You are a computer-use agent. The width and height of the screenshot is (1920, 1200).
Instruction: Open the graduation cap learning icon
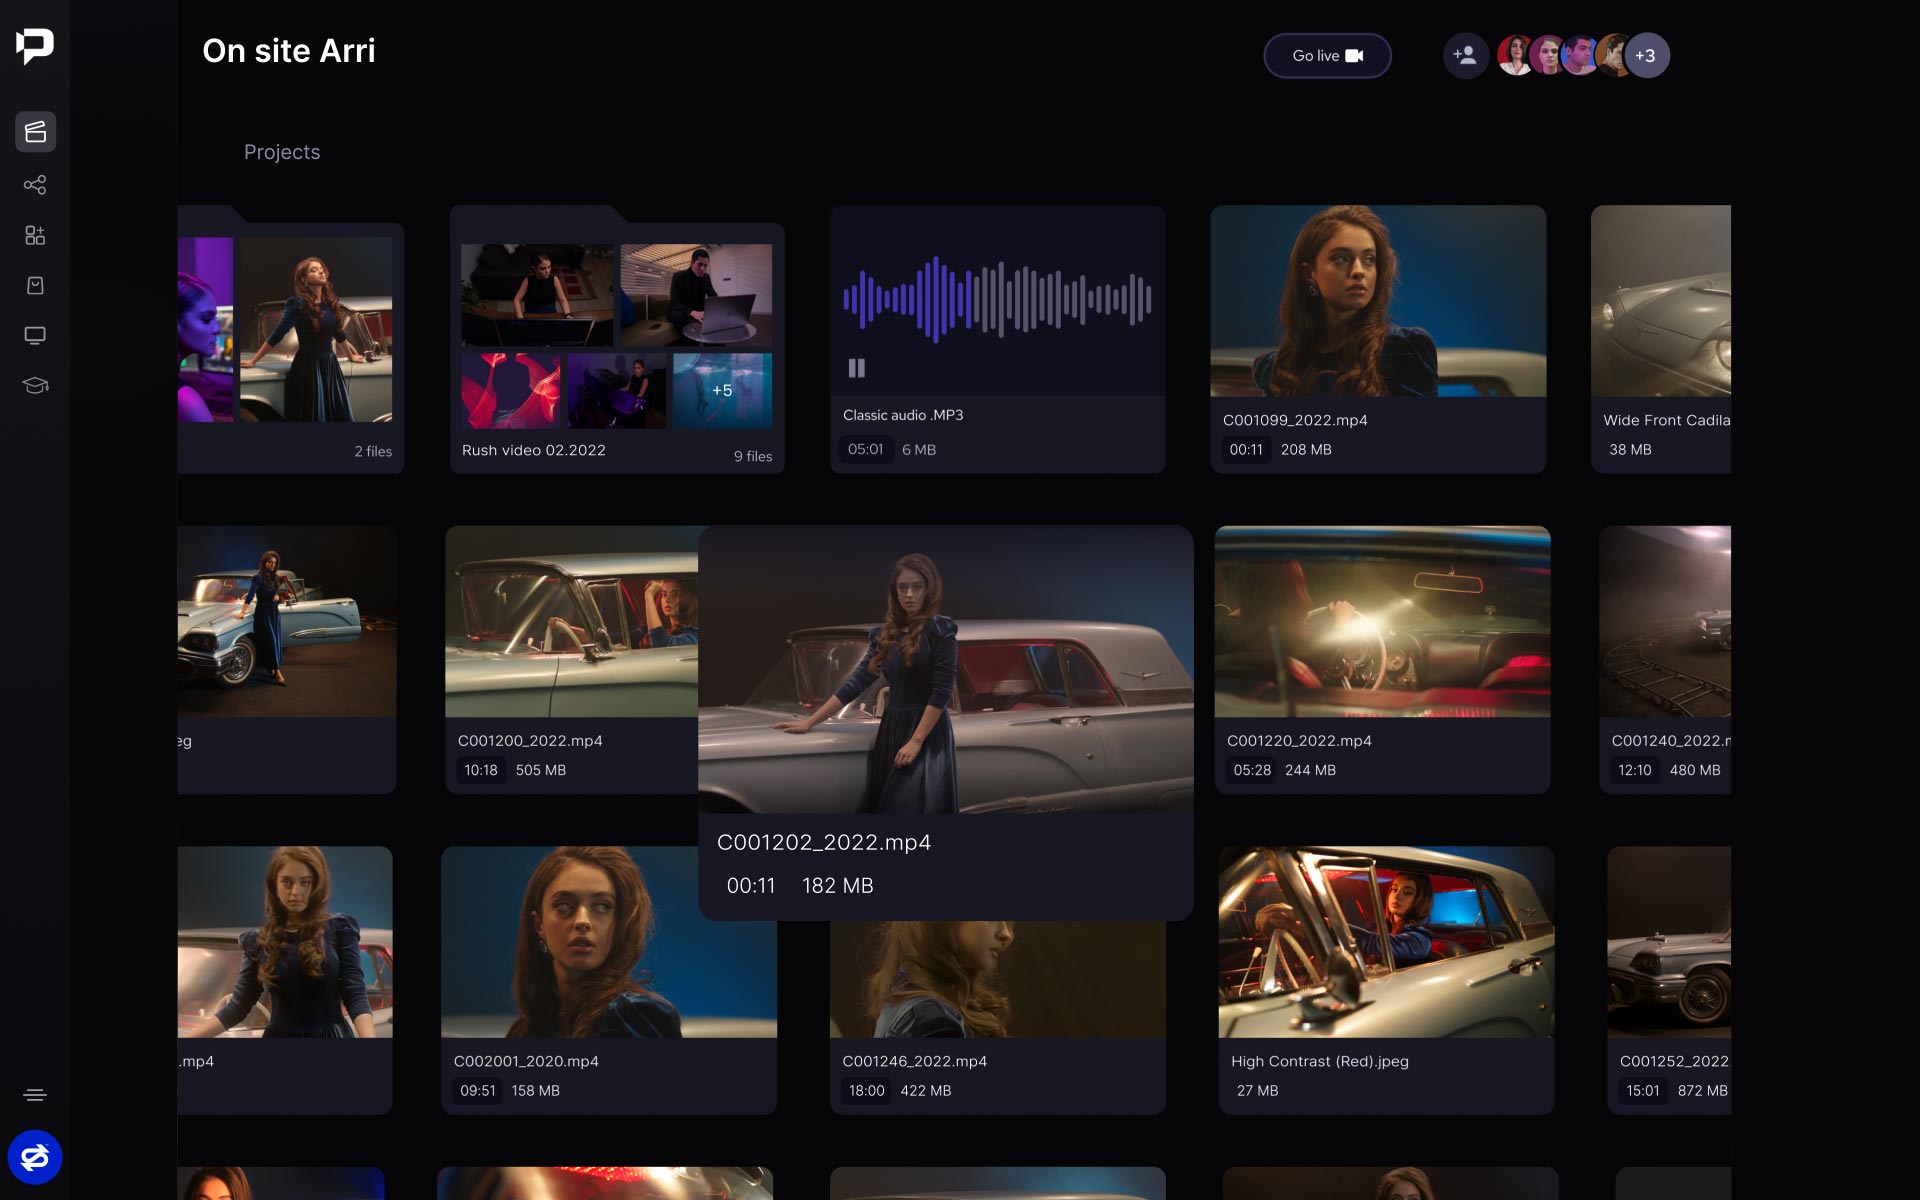click(35, 385)
